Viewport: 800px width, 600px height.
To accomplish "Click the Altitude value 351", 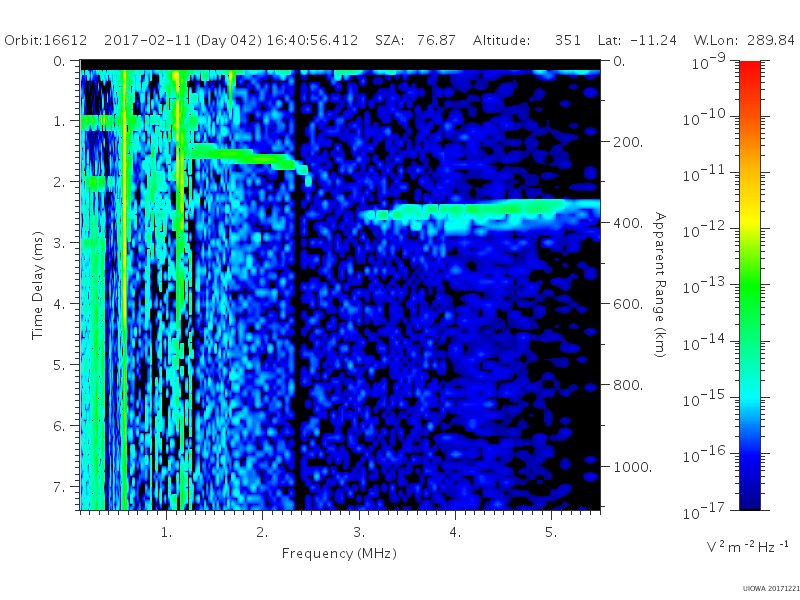I will (568, 40).
